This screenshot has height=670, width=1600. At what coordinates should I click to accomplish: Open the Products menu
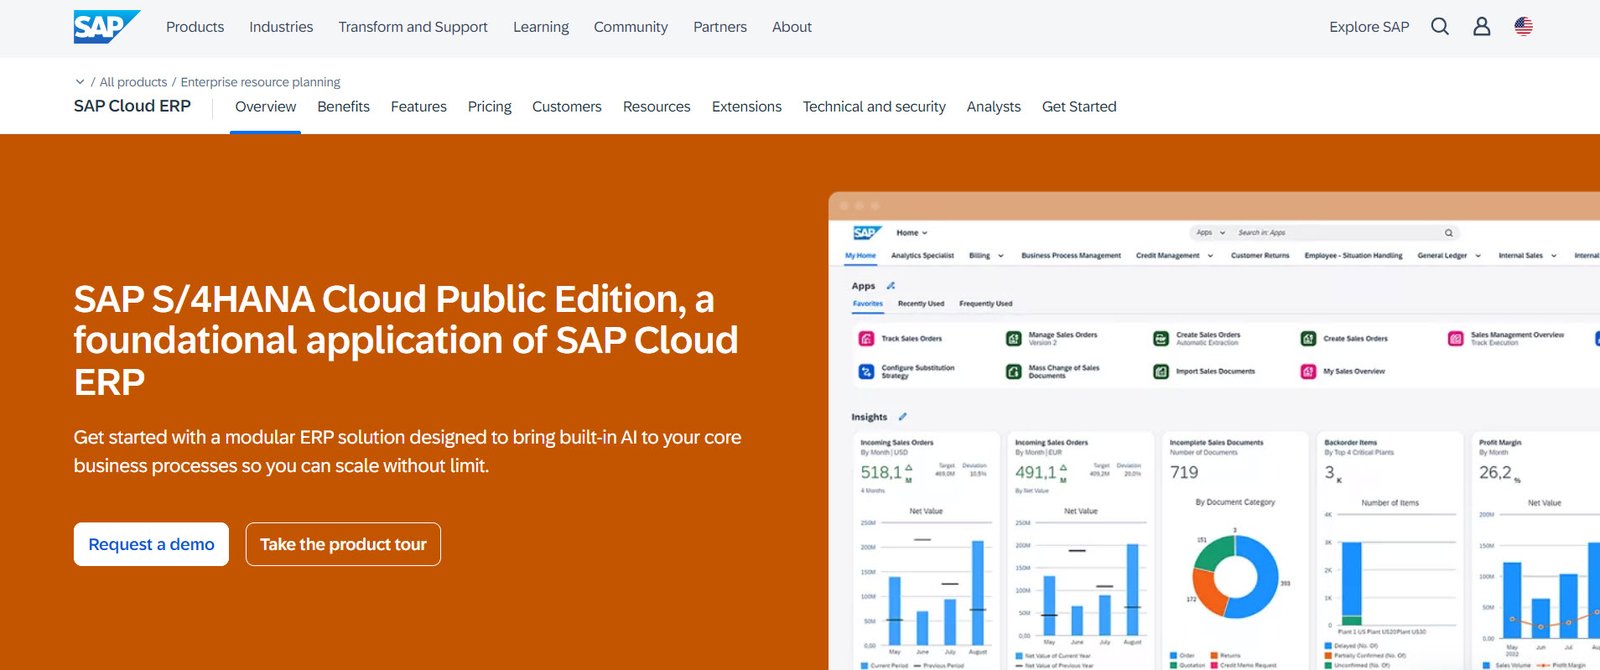[195, 27]
